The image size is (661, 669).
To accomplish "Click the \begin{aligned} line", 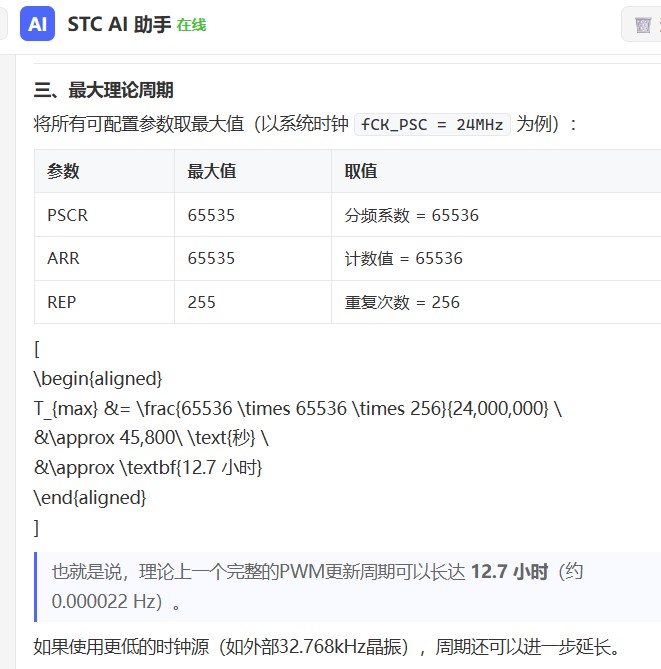I will (98, 379).
